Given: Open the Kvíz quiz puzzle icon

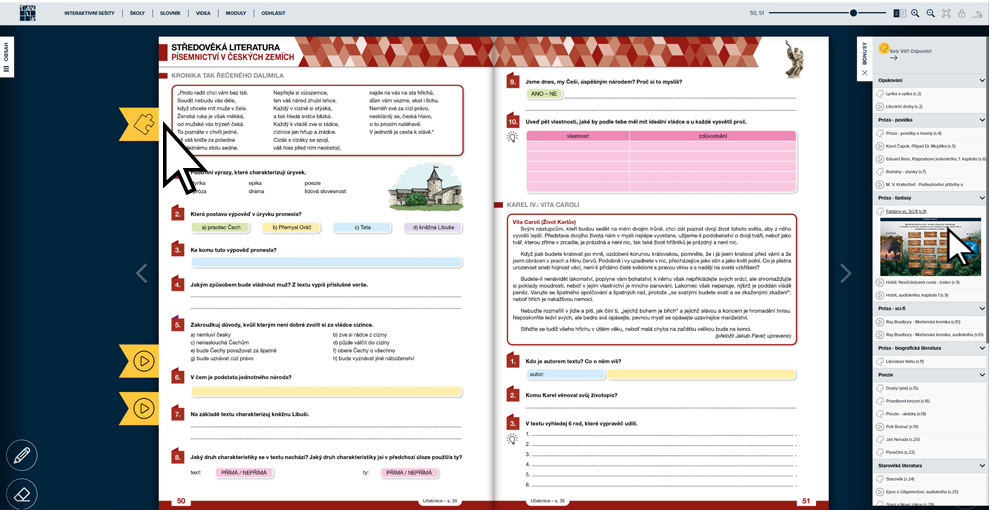Looking at the screenshot, I should pos(884,48).
